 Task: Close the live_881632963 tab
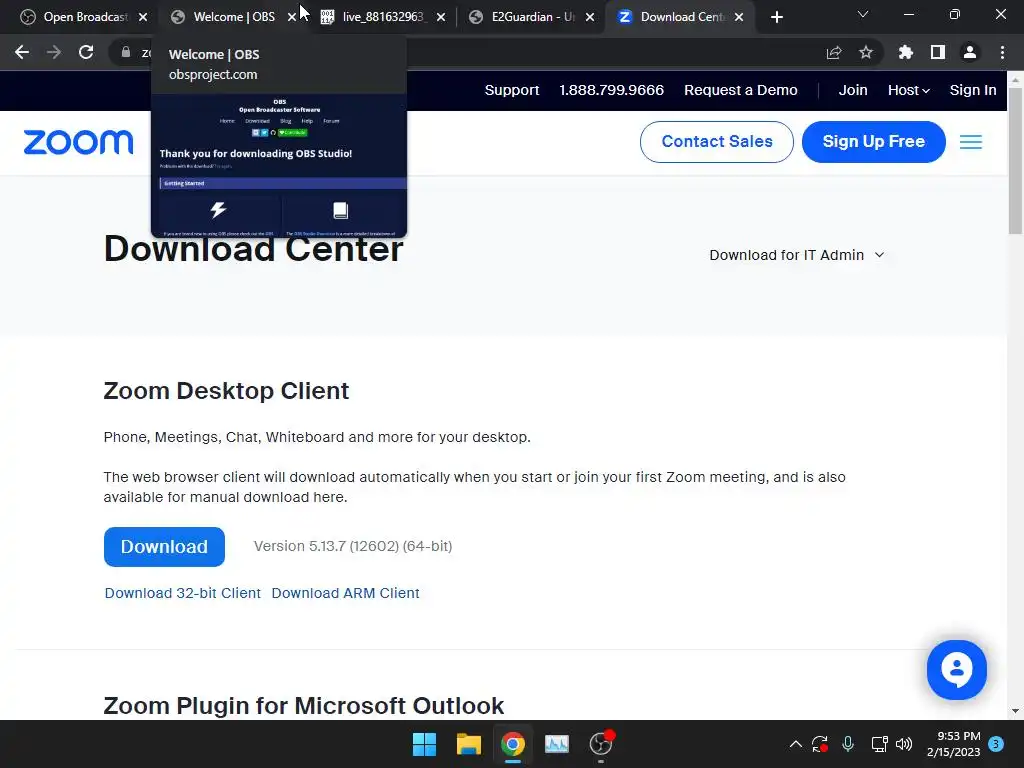[441, 17]
